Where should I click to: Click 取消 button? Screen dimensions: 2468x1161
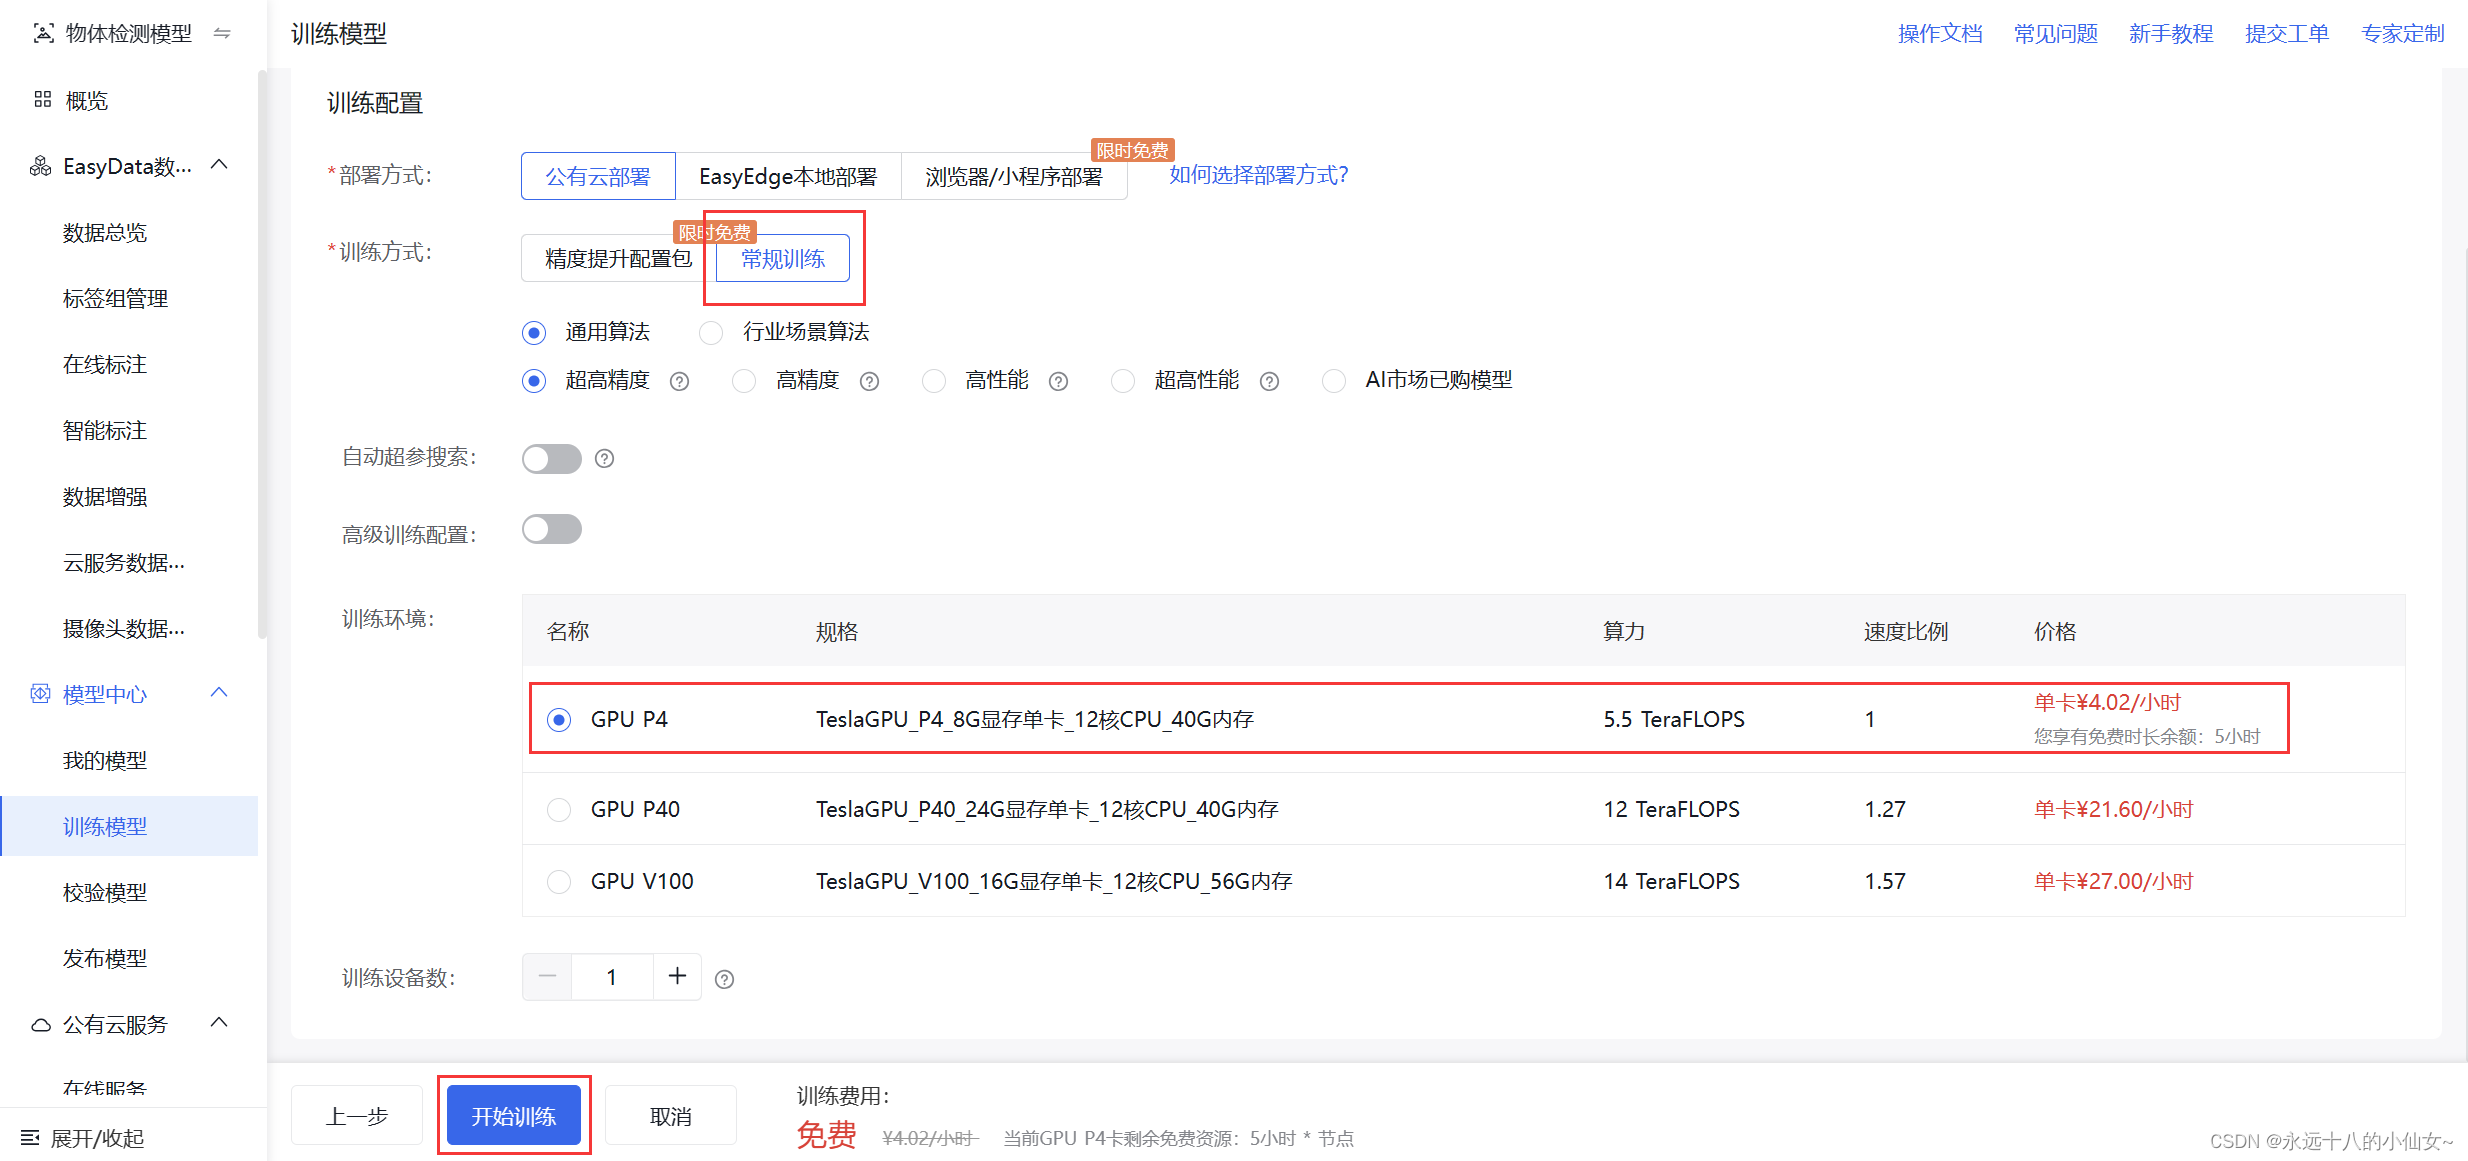tap(671, 1115)
